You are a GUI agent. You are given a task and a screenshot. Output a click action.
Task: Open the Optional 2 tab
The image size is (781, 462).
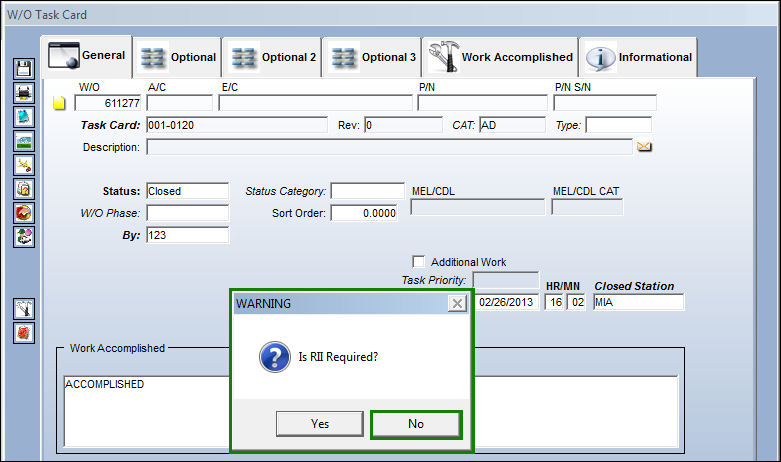pos(271,57)
